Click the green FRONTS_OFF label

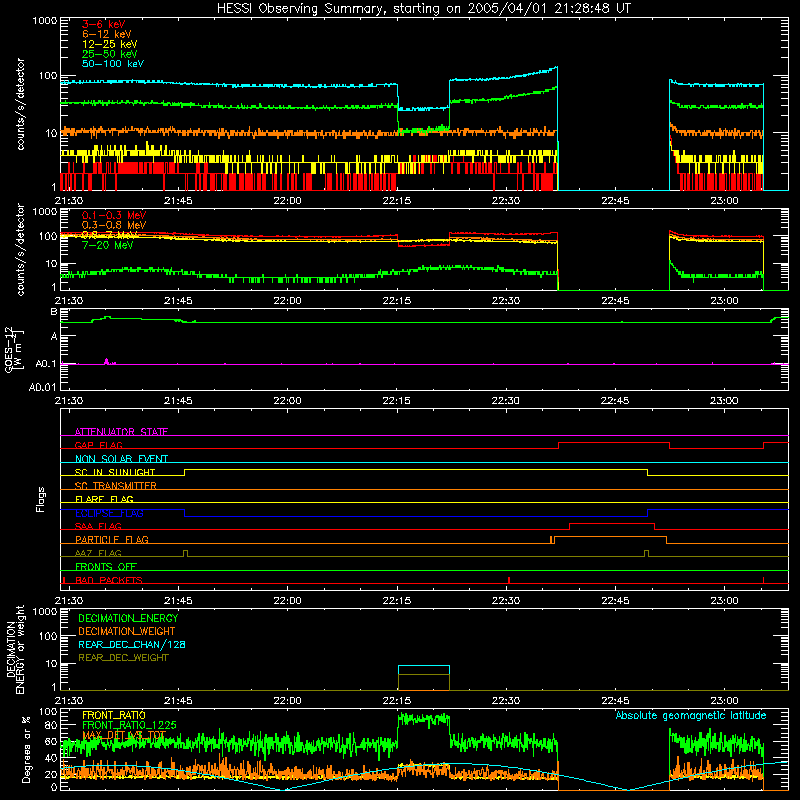(x=106, y=566)
